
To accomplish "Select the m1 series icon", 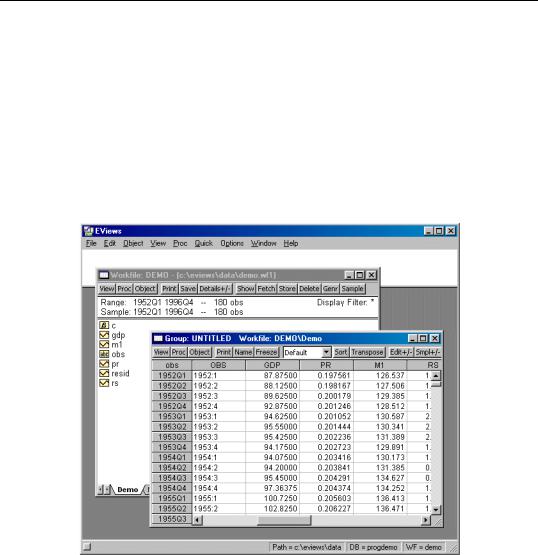I will 104,344.
